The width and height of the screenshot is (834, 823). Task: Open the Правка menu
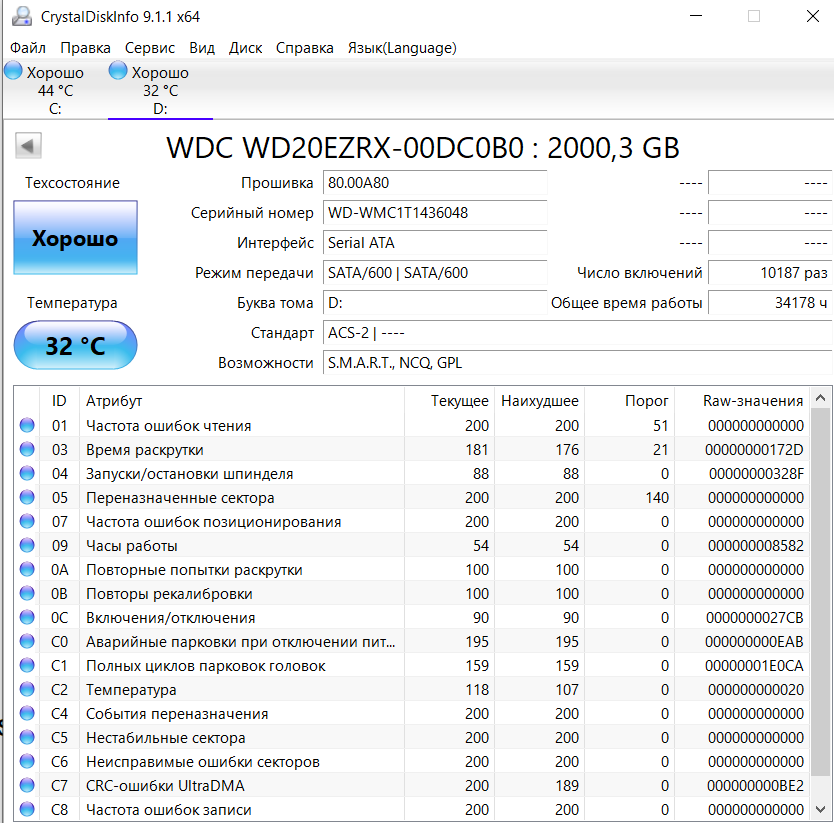(85, 48)
